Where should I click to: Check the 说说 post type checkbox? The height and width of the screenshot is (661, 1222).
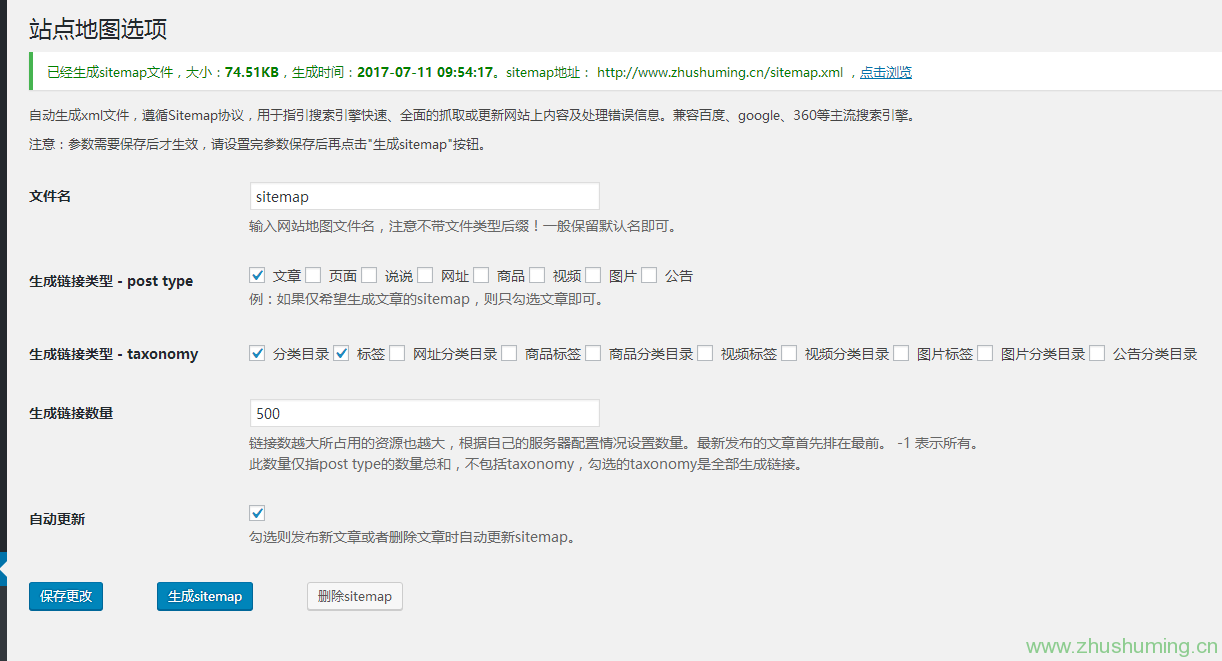point(369,275)
